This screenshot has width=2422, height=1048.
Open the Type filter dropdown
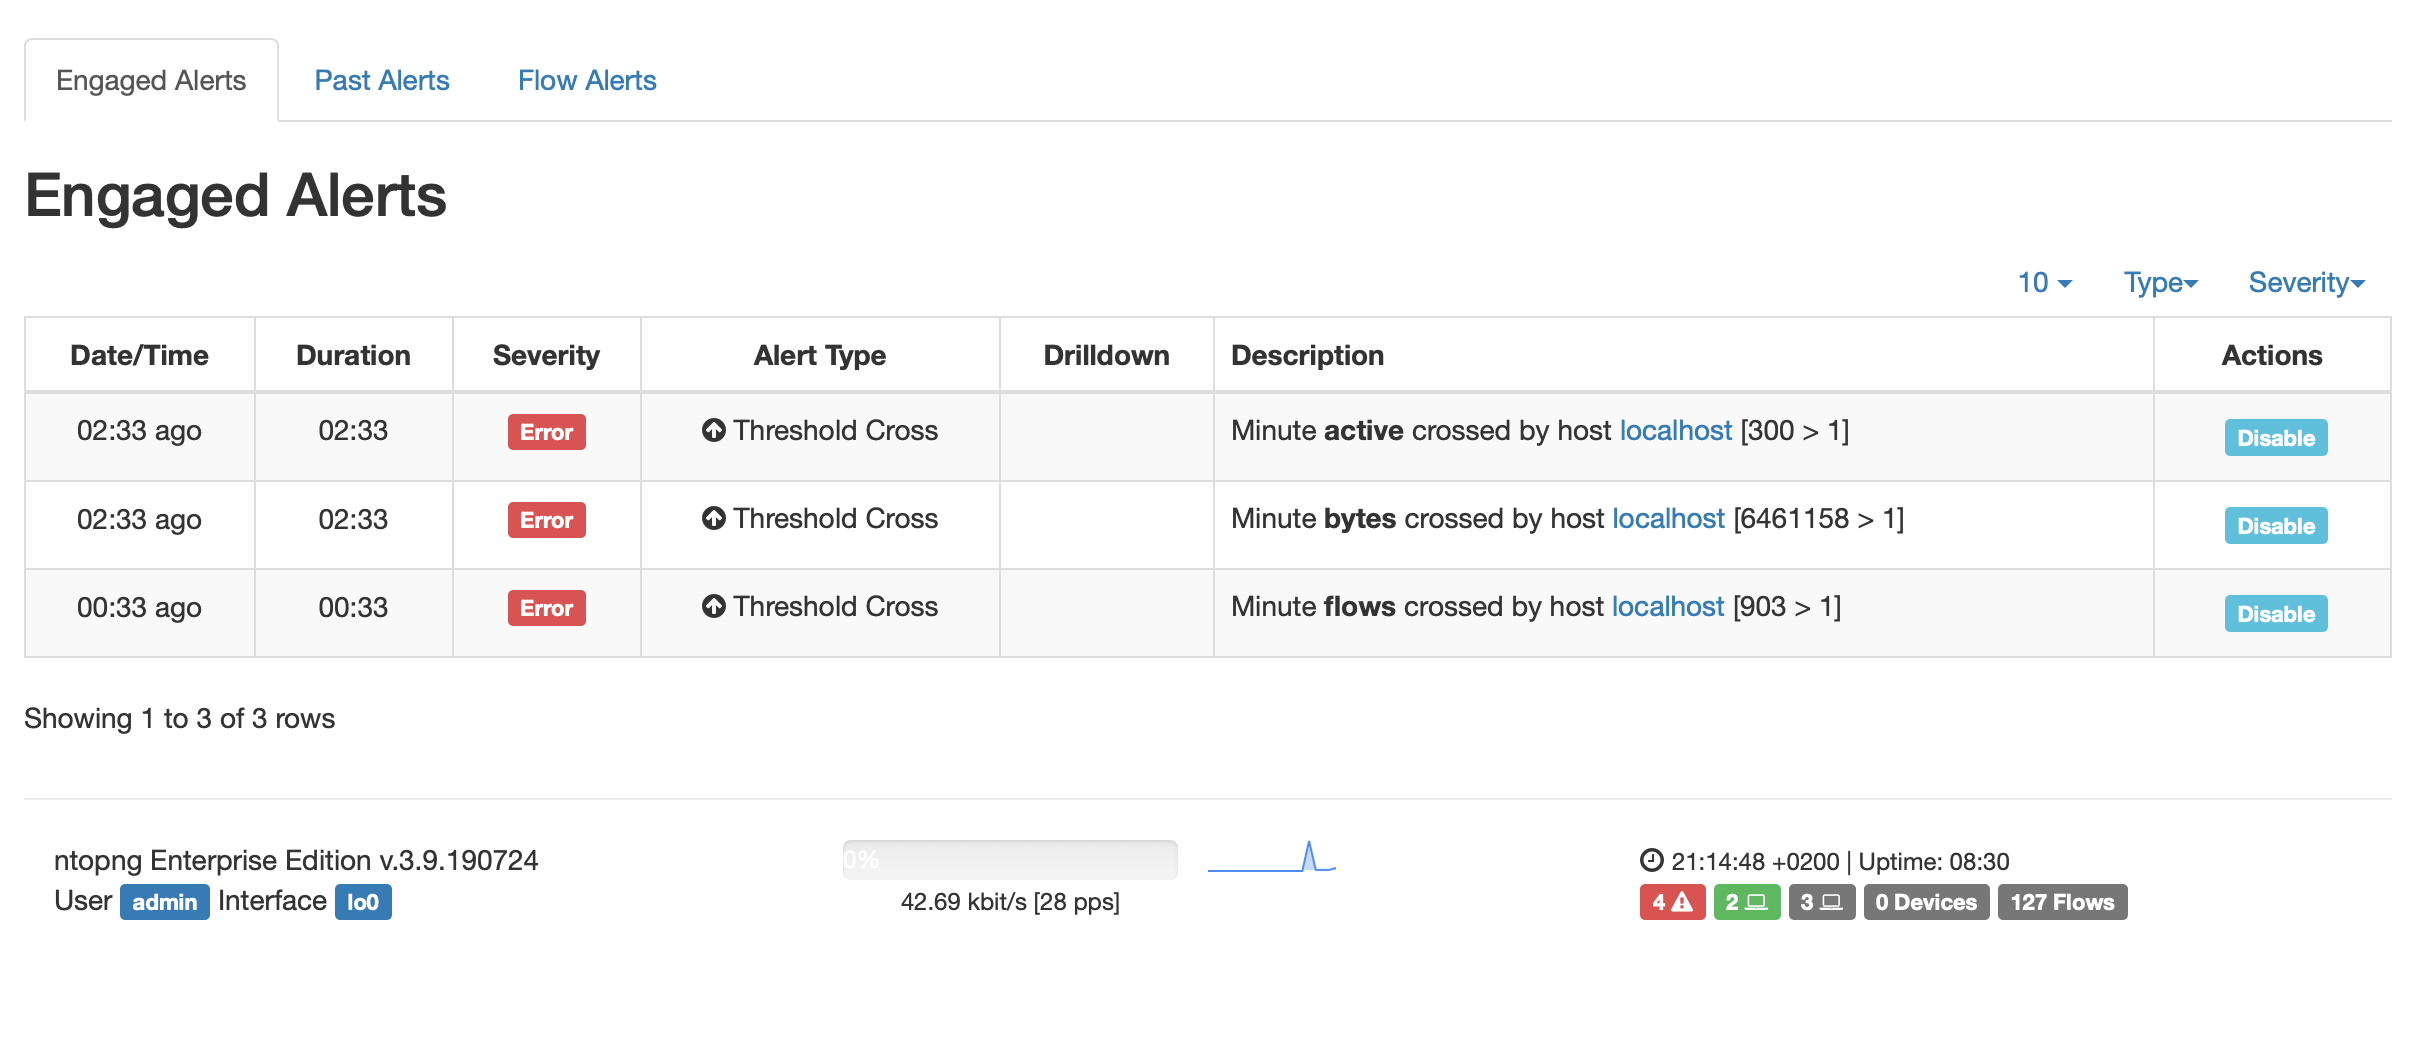(x=2159, y=283)
